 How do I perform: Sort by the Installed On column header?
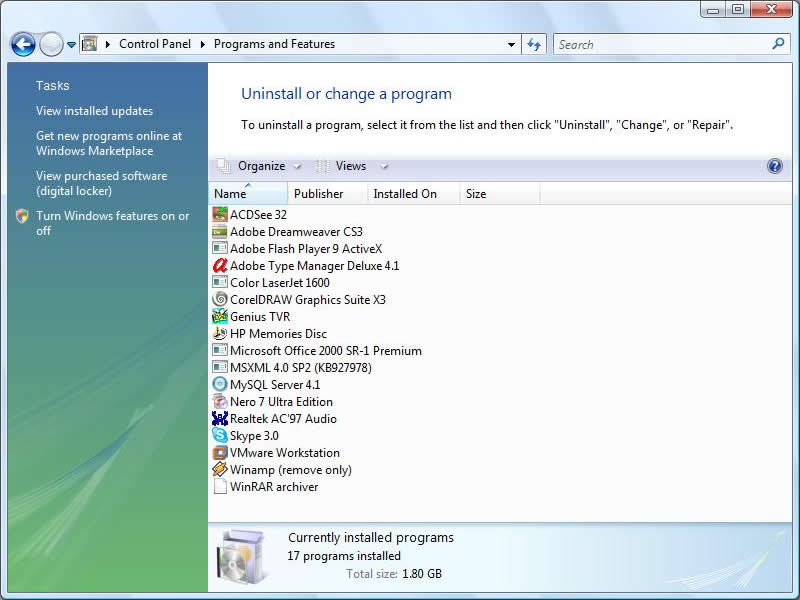[414, 194]
